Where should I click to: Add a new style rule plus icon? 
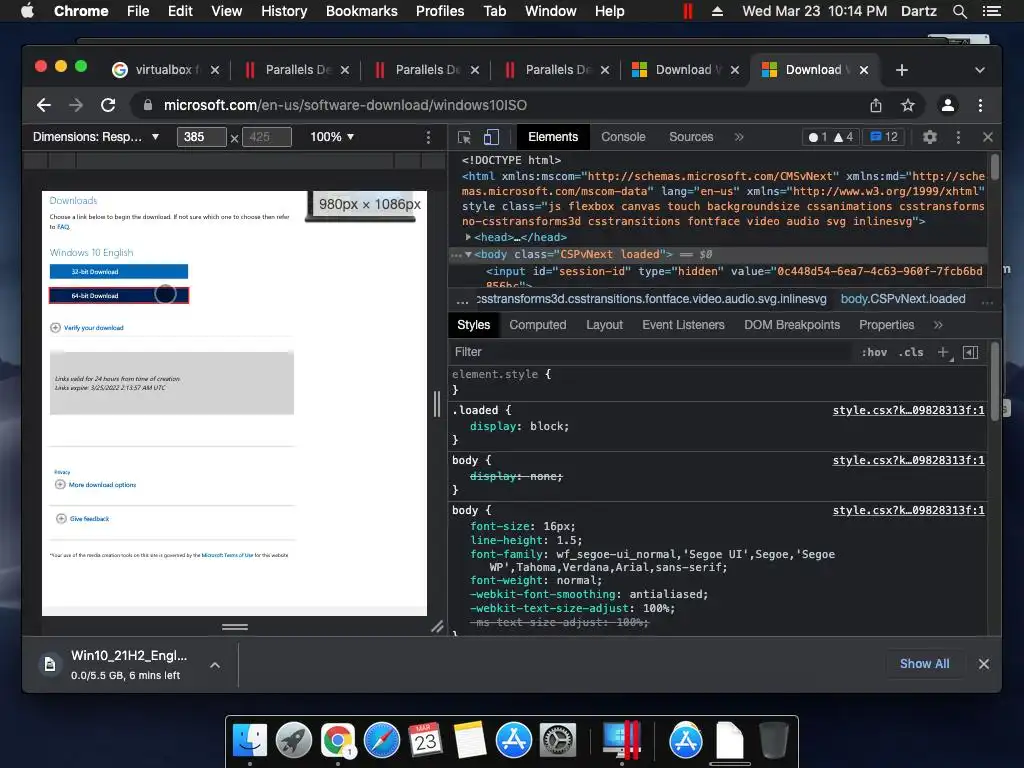[x=943, y=352]
